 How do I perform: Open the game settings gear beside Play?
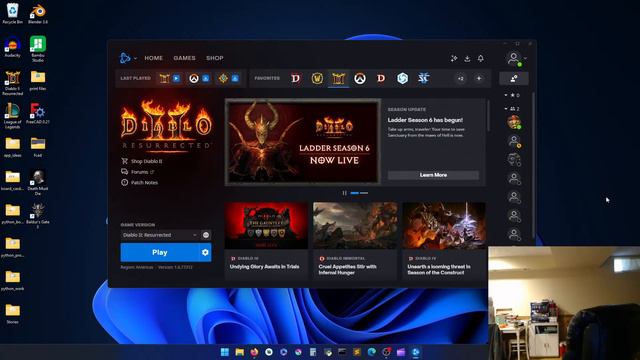click(x=205, y=253)
